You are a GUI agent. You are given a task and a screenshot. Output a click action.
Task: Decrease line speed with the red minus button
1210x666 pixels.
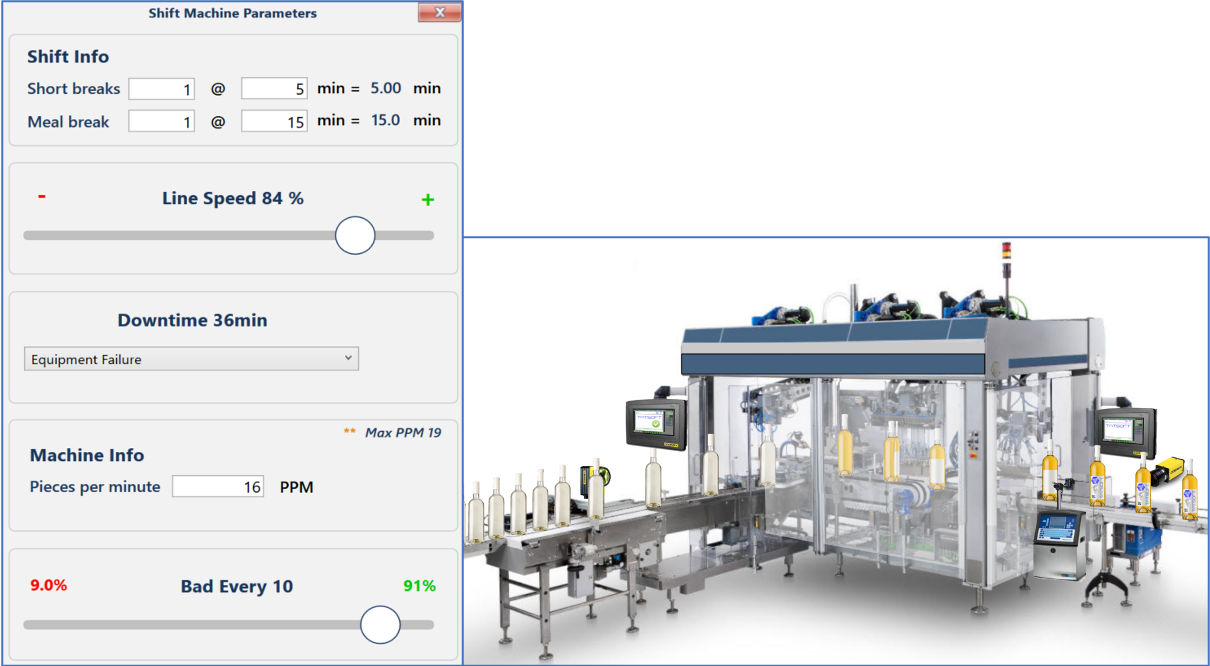click(41, 196)
